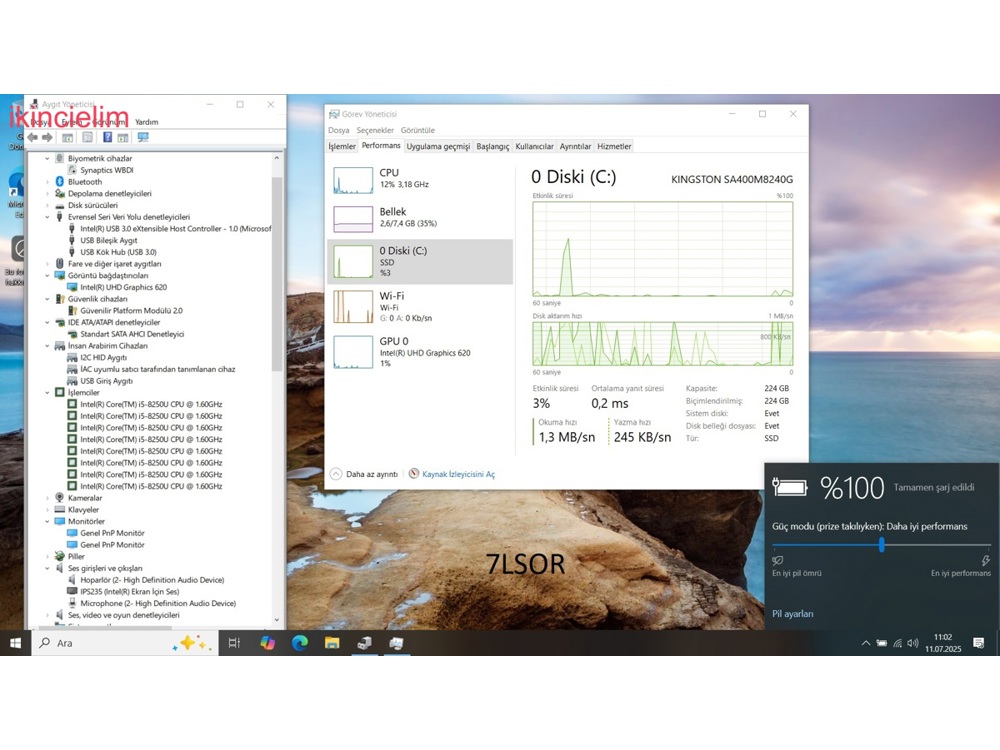Image resolution: width=1000 pixels, height=750 pixels.
Task: Click the Task Manager taskbar icon
Action: click(396, 643)
